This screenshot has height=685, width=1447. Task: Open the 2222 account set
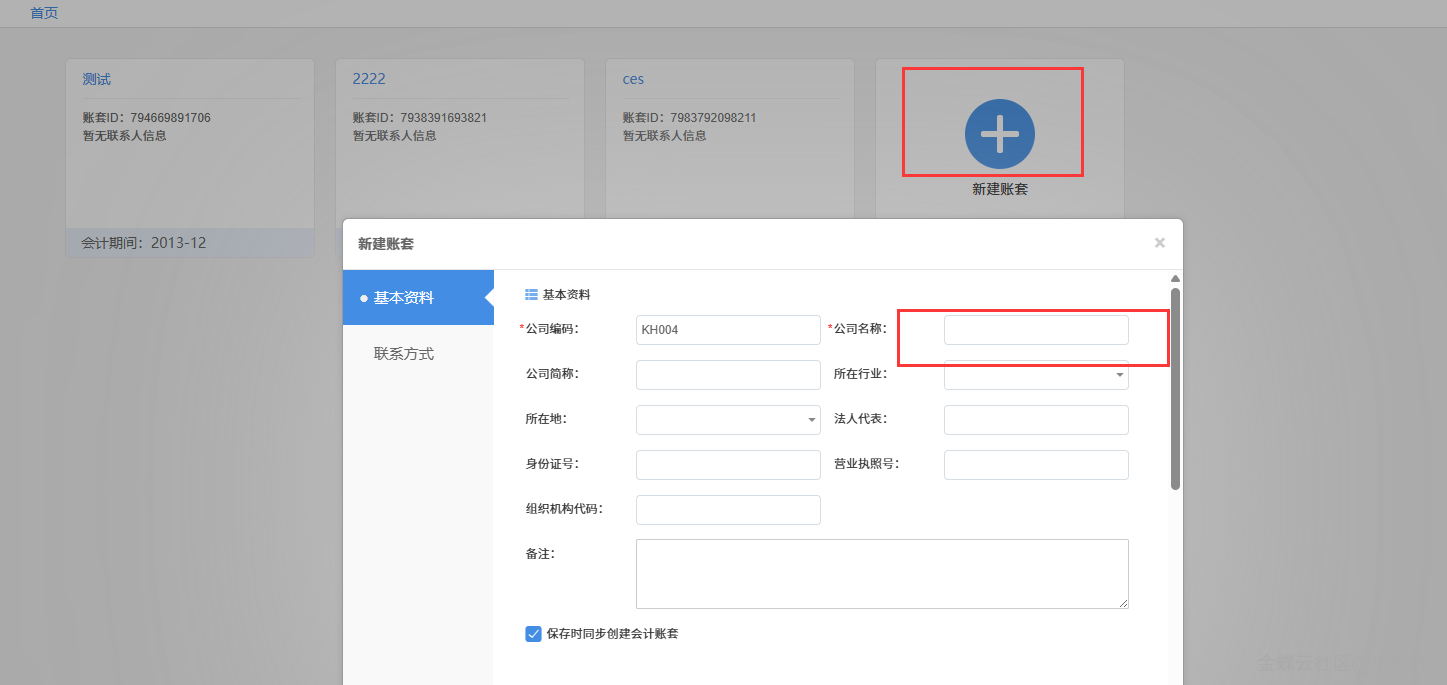(x=369, y=79)
